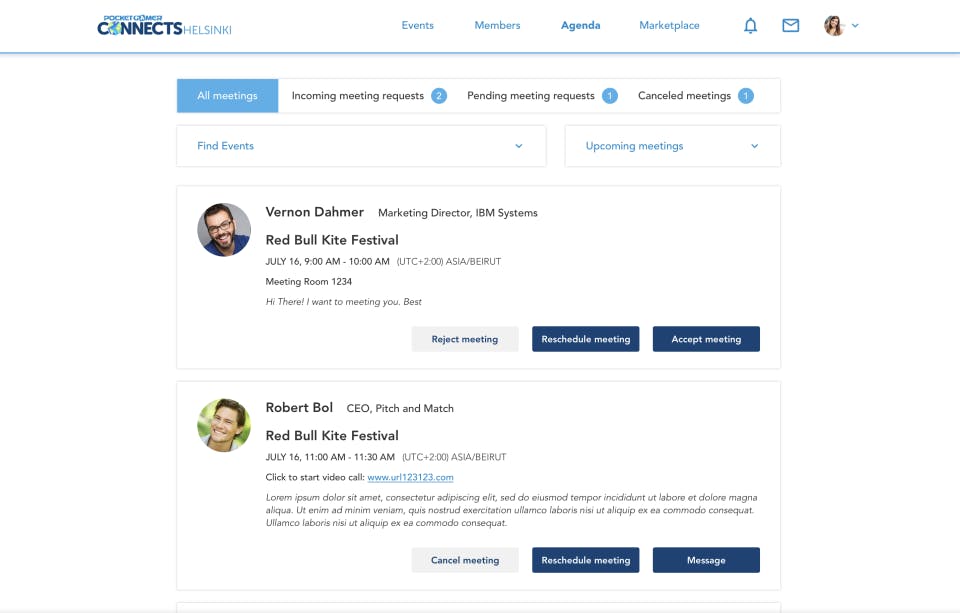Viewport: 960px width, 613px height.
Task: Open the Events menu item
Action: coord(418,25)
